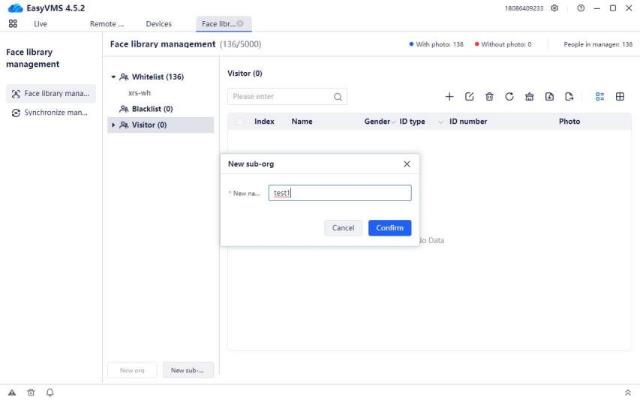Viewport: 640px width, 400px height.
Task: Click the search magnifier icon
Action: (x=338, y=97)
